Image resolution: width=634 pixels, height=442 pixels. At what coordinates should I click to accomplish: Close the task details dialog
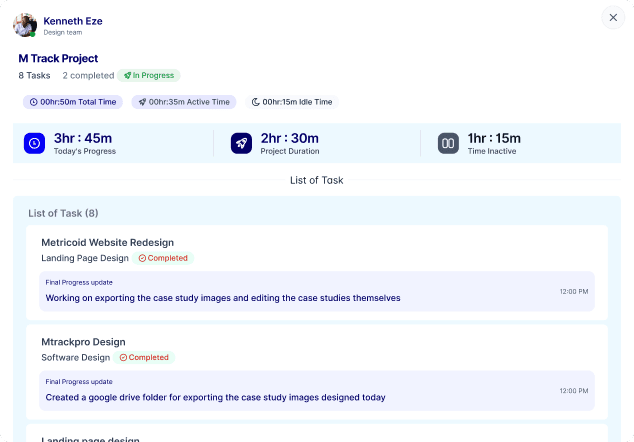pyautogui.click(x=613, y=17)
